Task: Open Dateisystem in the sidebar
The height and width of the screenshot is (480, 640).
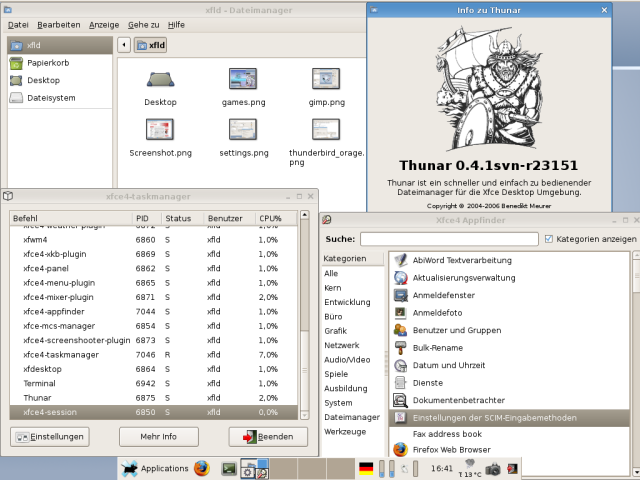Action: tap(60, 98)
